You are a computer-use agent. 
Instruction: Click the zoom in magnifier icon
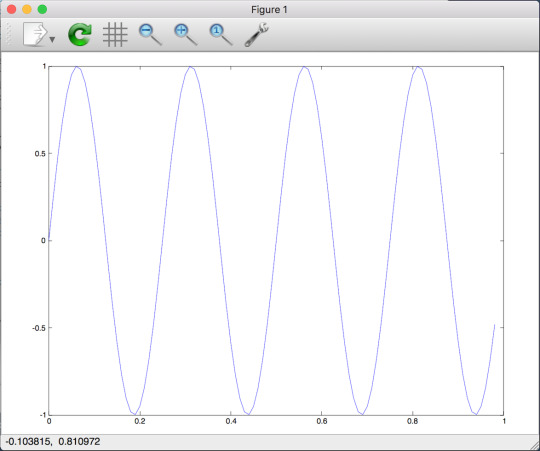[186, 34]
